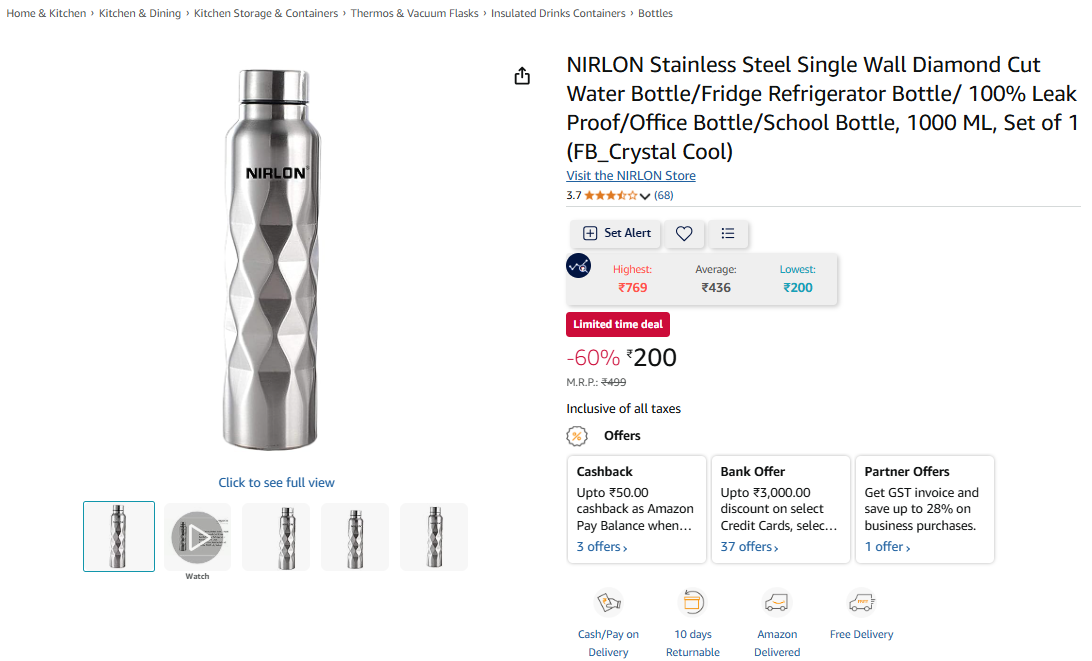The image size is (1092, 661).
Task: Play the product video thumbnail
Action: click(197, 537)
